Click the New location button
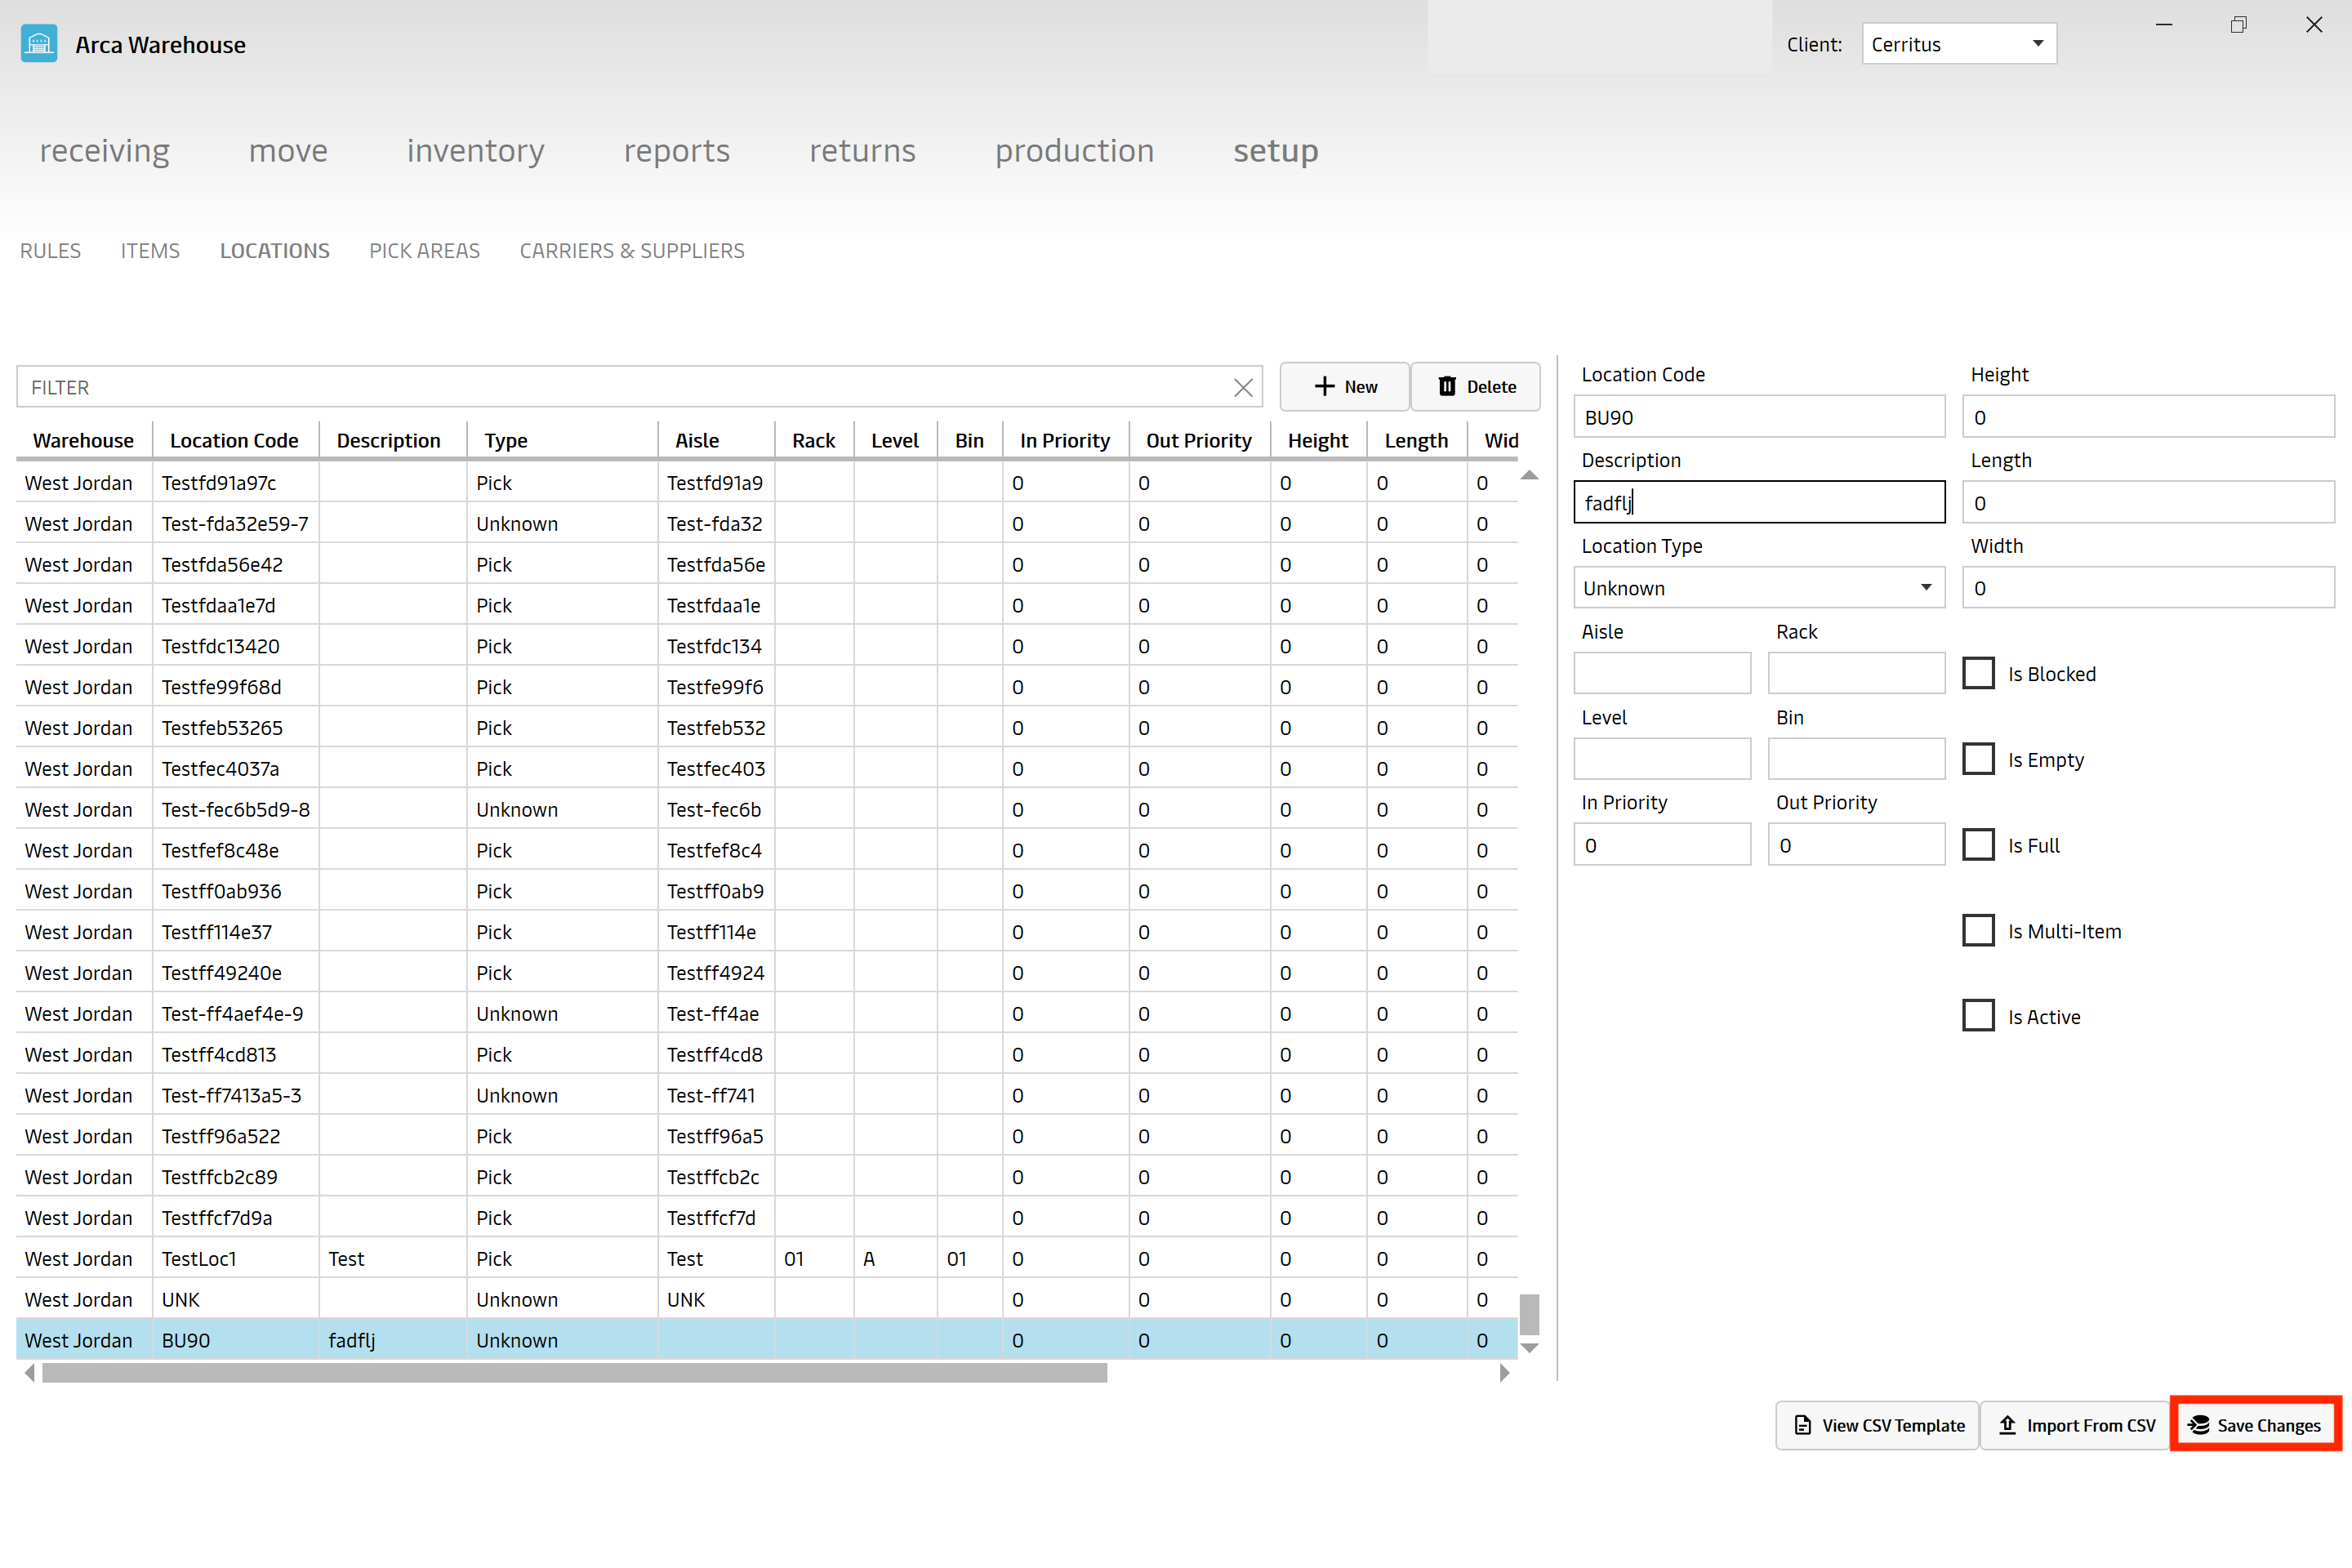The image size is (2352, 1568). pyautogui.click(x=1345, y=387)
